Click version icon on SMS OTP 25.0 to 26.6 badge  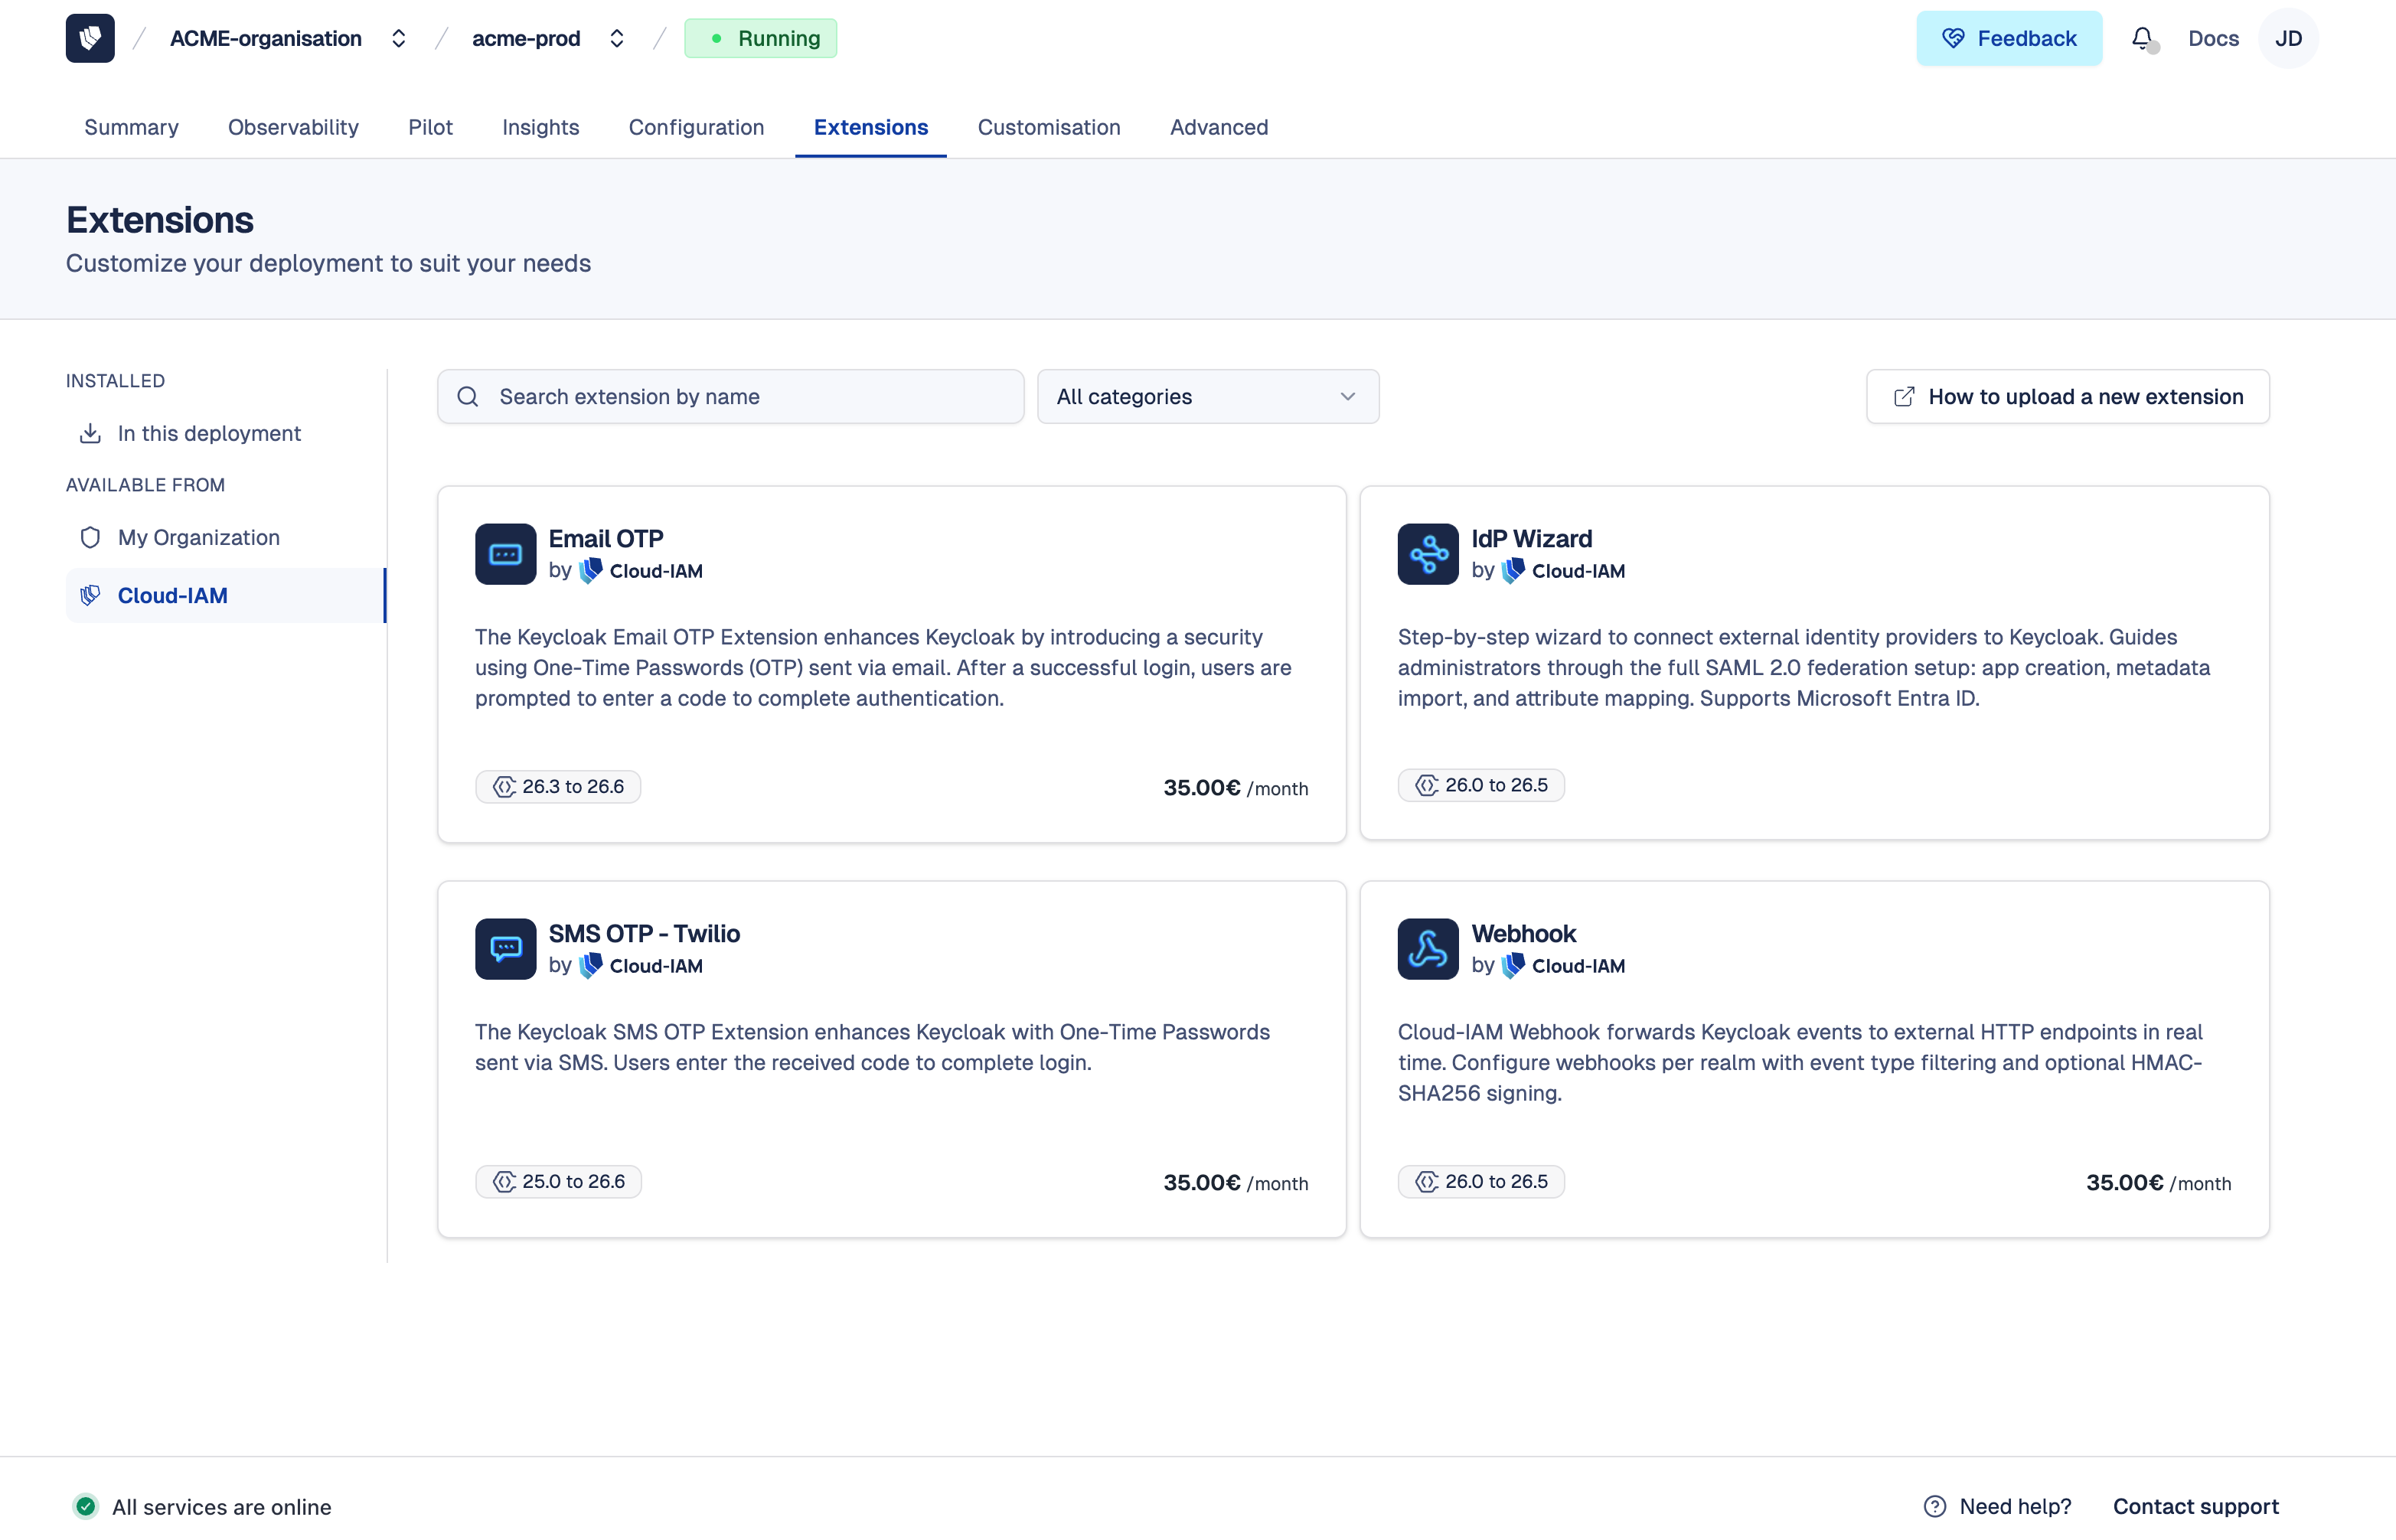[x=504, y=1182]
